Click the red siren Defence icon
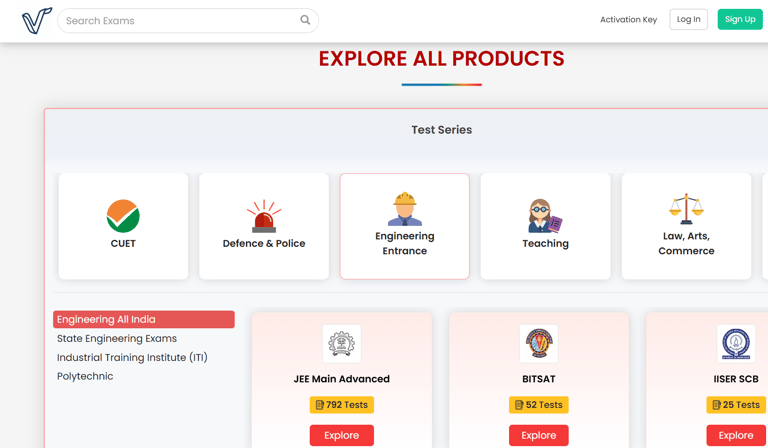The image size is (768, 448). pyautogui.click(x=264, y=216)
